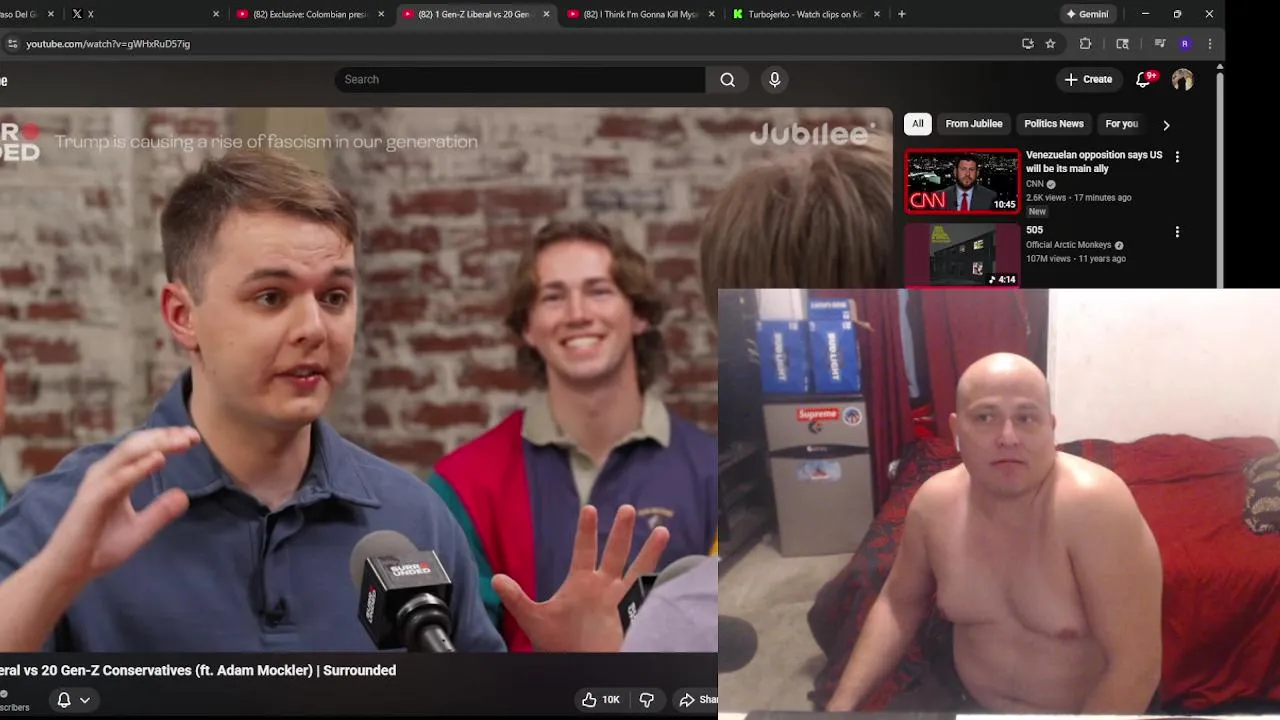1280x720 pixels.
Task: Click the address bar URL youtube.com/watch
Action: coord(108,44)
